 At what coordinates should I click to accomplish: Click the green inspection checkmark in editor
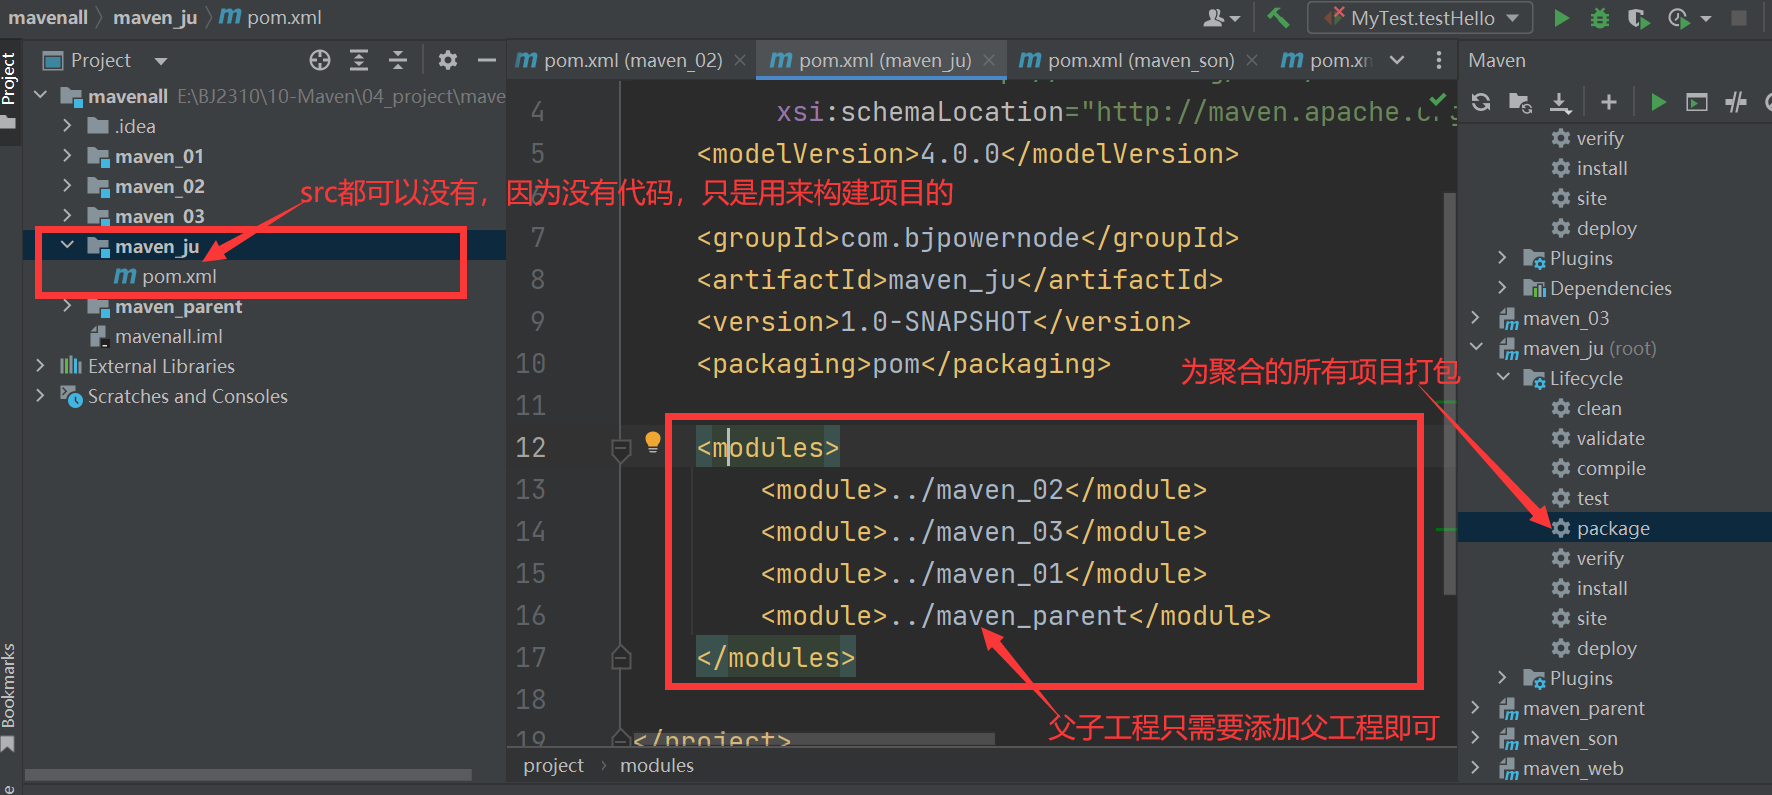[x=1437, y=100]
